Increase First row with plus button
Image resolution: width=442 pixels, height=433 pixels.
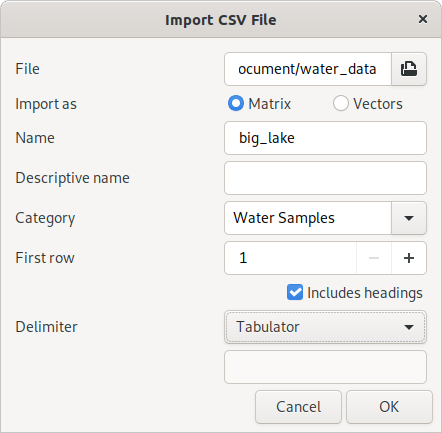[409, 258]
